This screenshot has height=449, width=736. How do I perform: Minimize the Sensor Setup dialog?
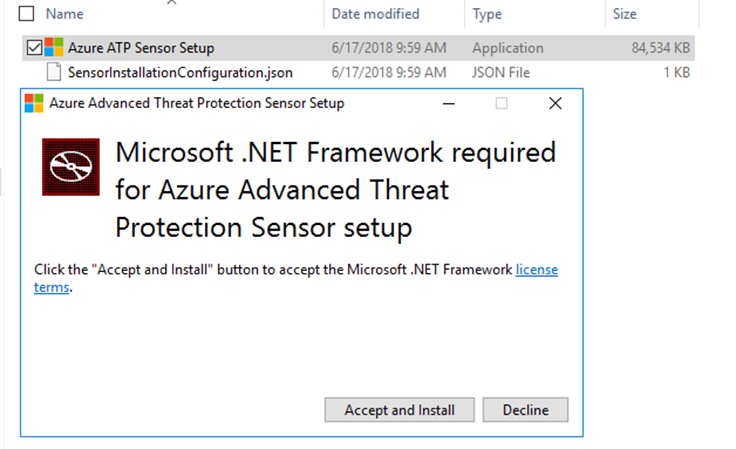(x=449, y=103)
